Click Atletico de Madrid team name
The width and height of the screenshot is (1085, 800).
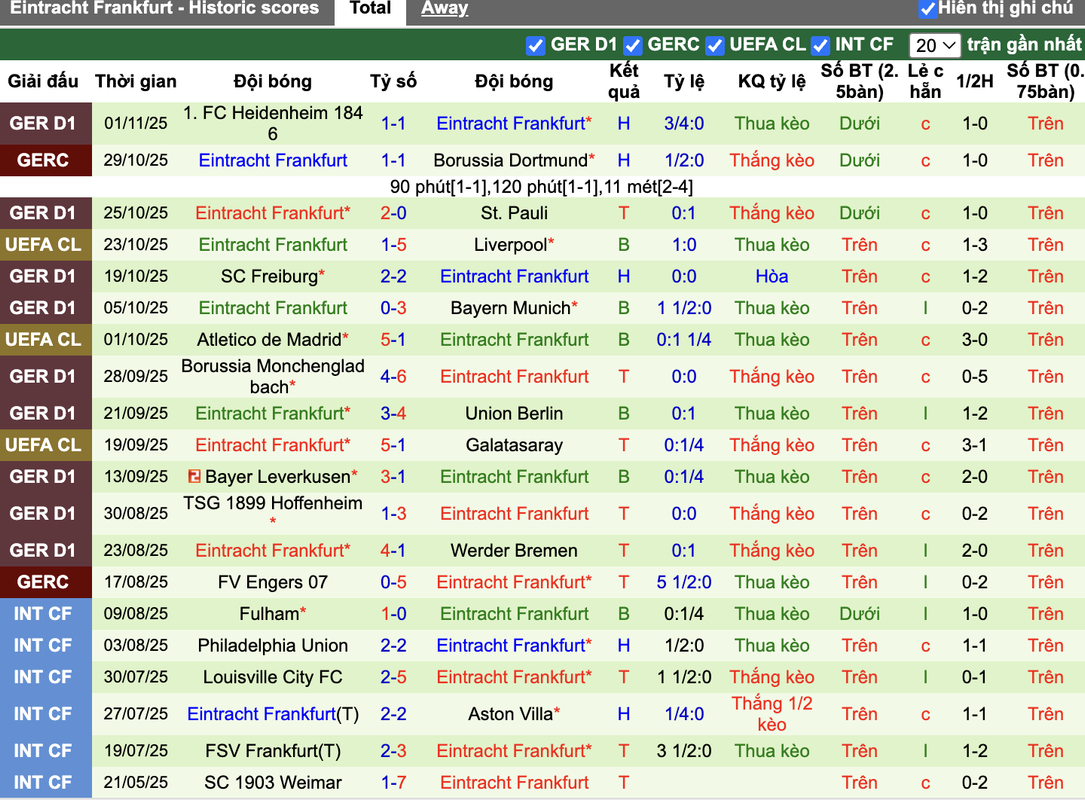269,340
